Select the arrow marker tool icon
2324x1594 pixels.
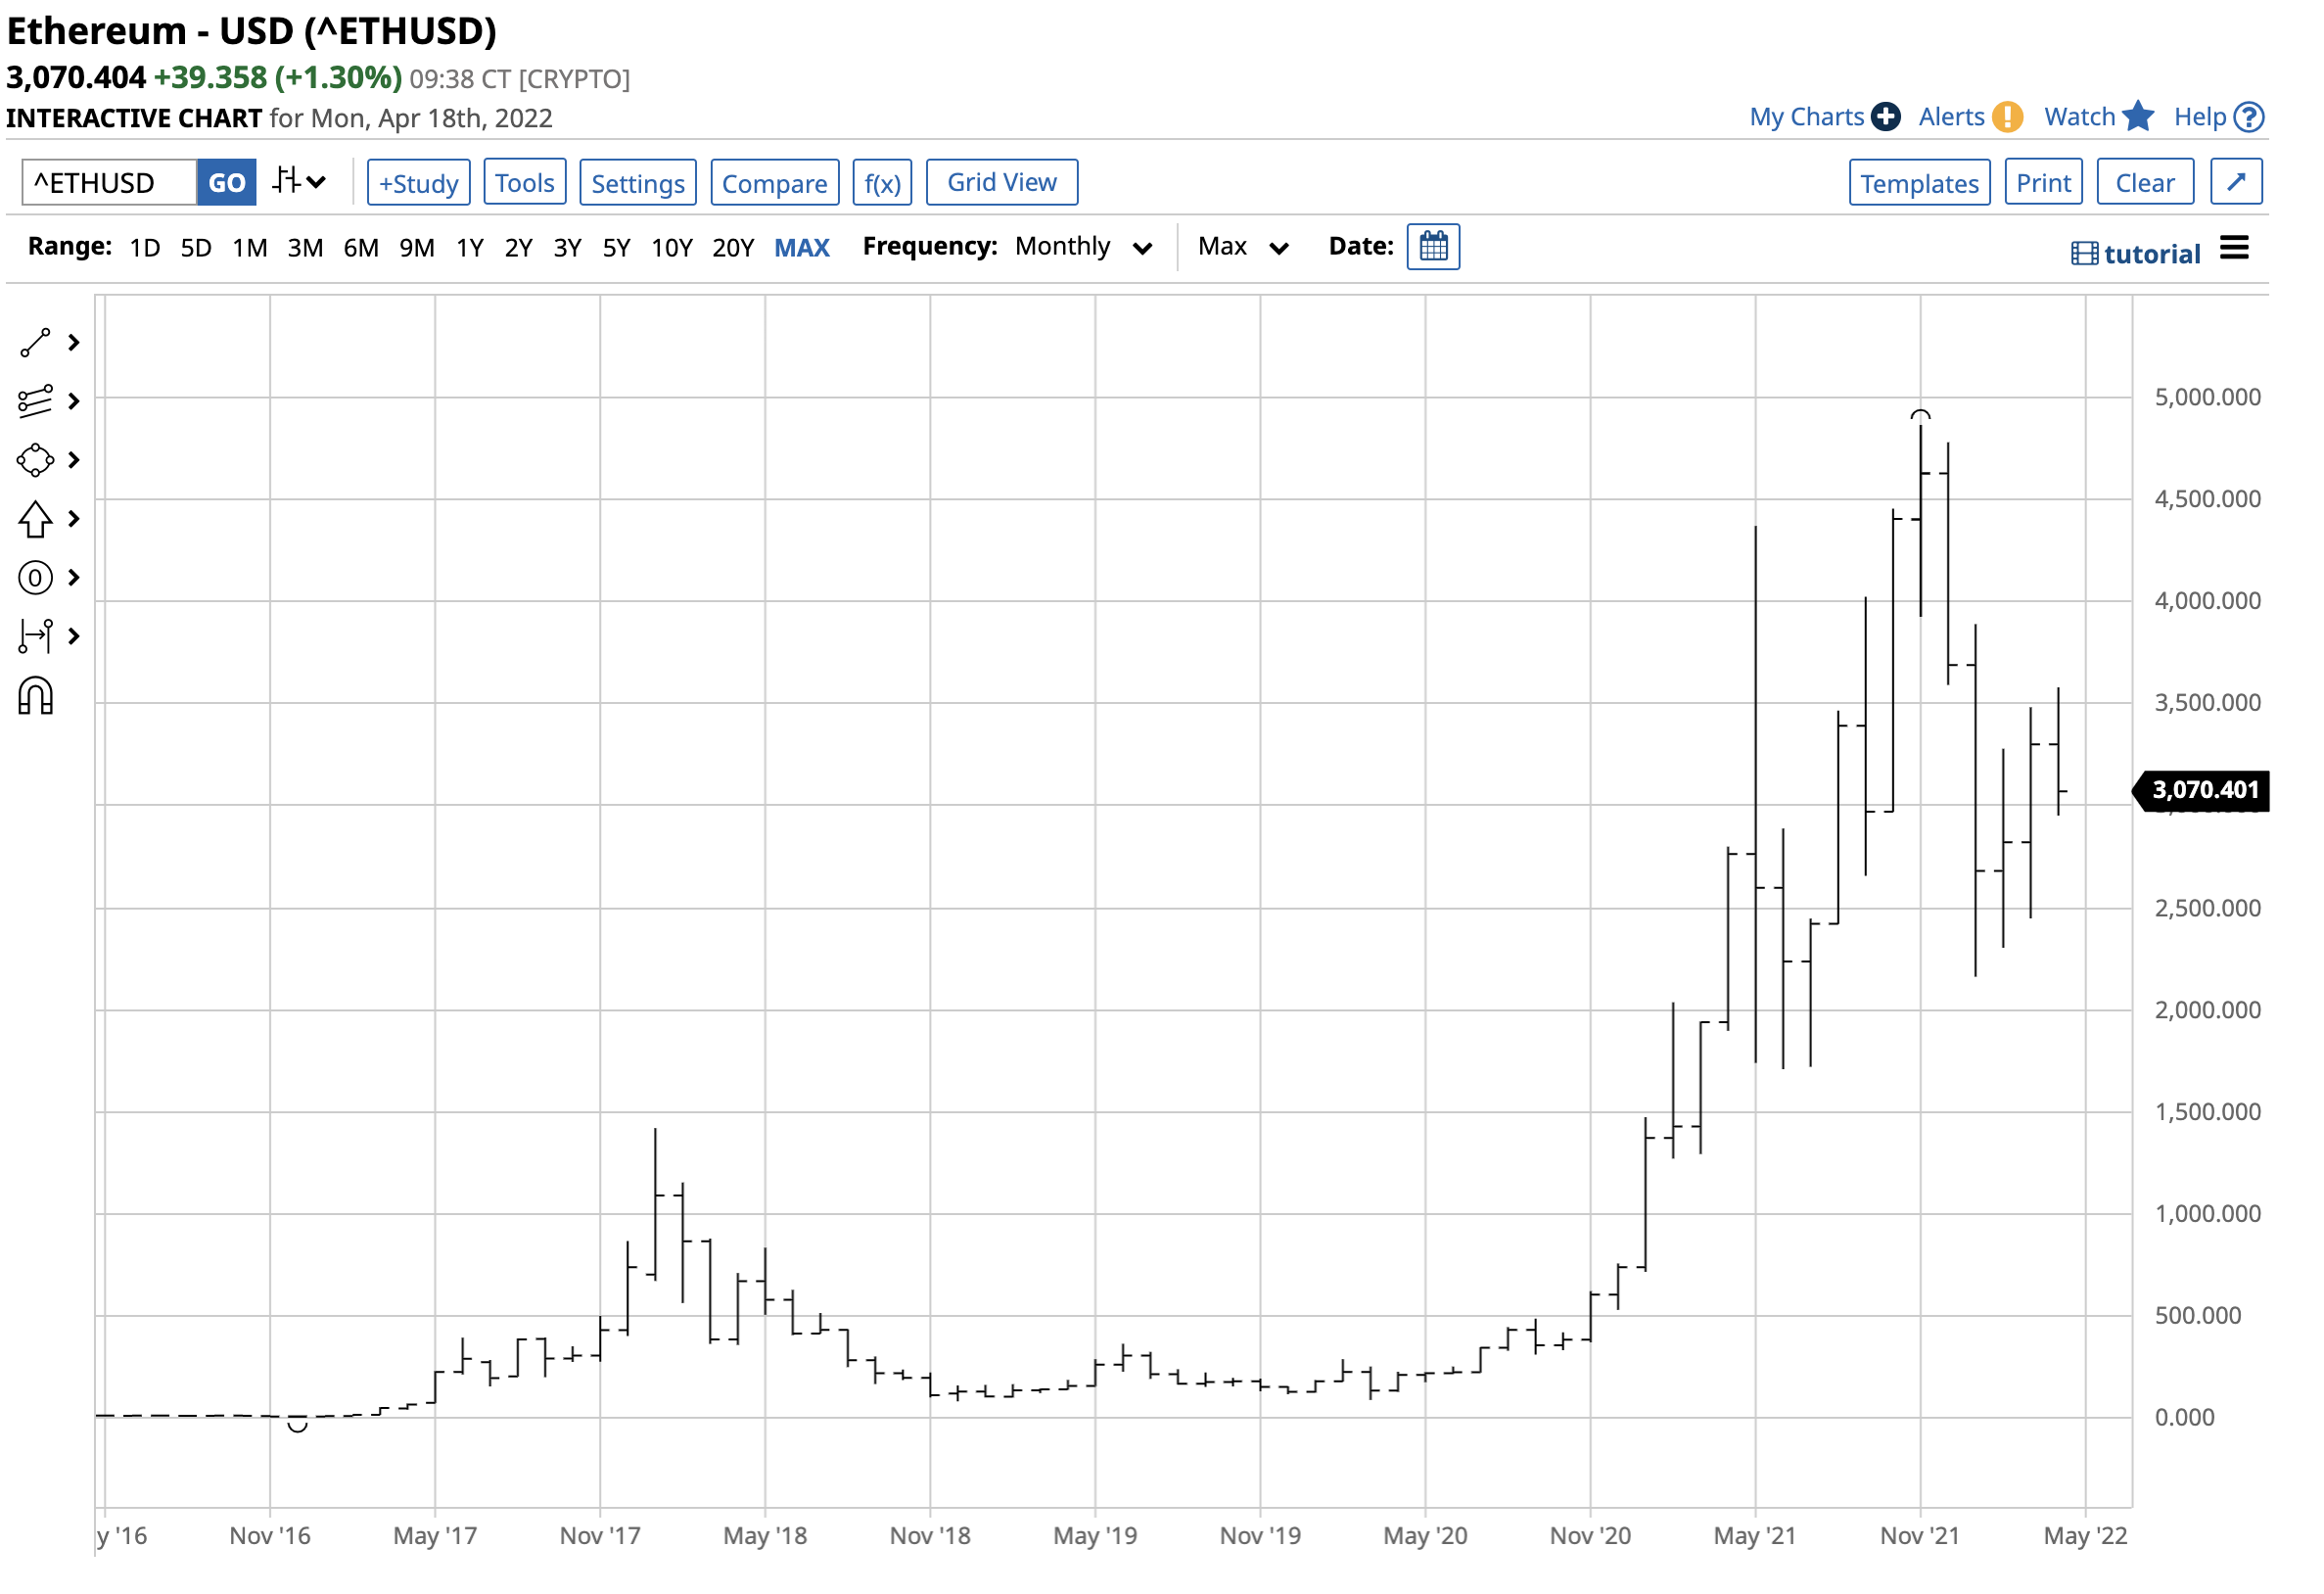coord(35,519)
